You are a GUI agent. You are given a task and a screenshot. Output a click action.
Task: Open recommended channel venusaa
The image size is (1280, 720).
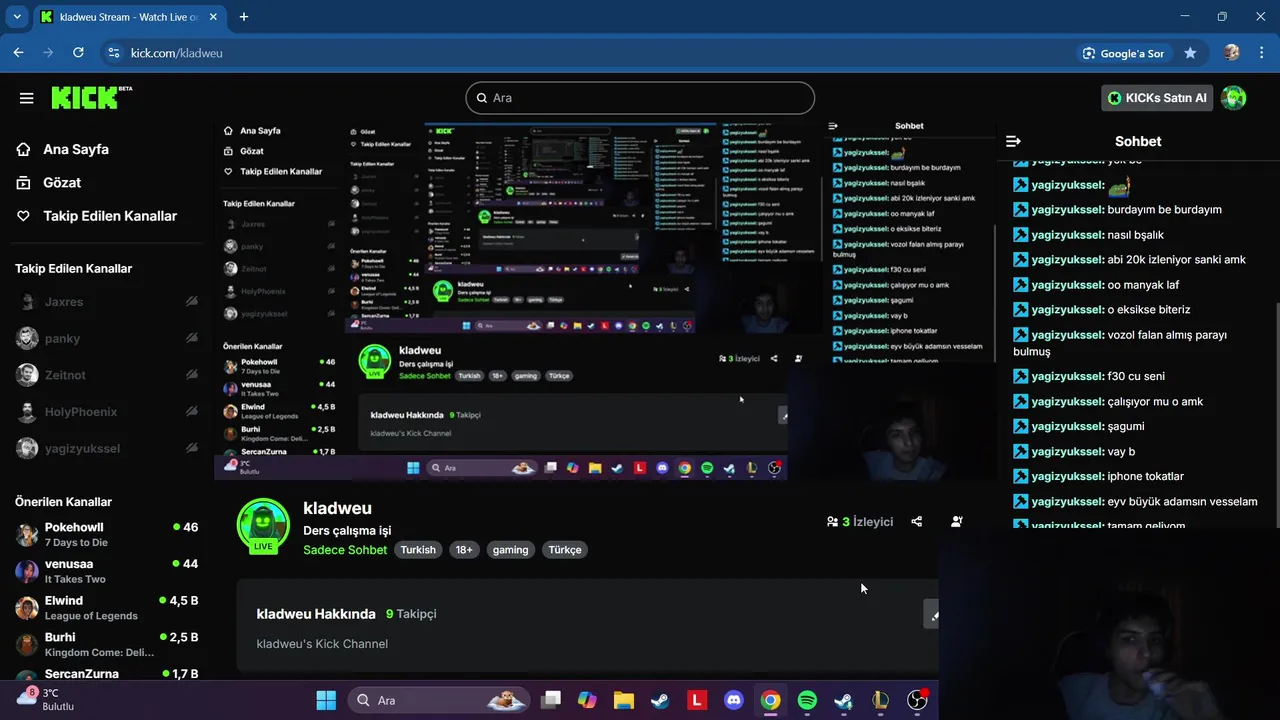click(x=106, y=571)
